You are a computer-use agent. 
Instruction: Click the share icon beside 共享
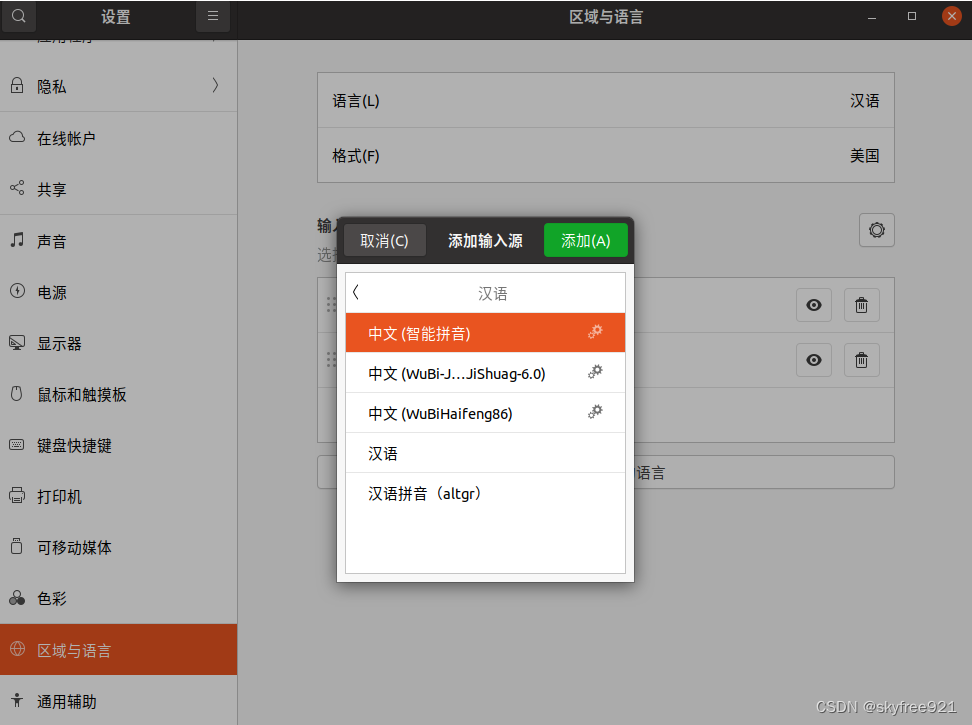pyautogui.click(x=17, y=188)
